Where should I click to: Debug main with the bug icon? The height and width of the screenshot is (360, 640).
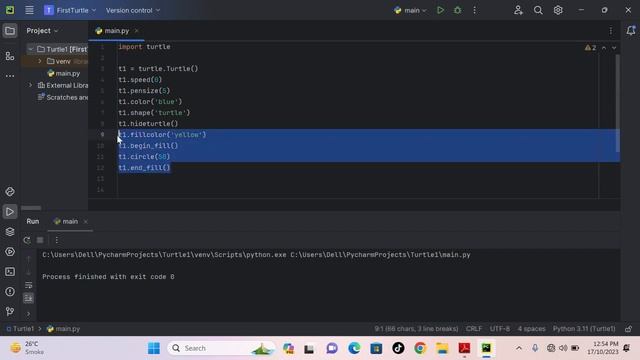click(458, 10)
